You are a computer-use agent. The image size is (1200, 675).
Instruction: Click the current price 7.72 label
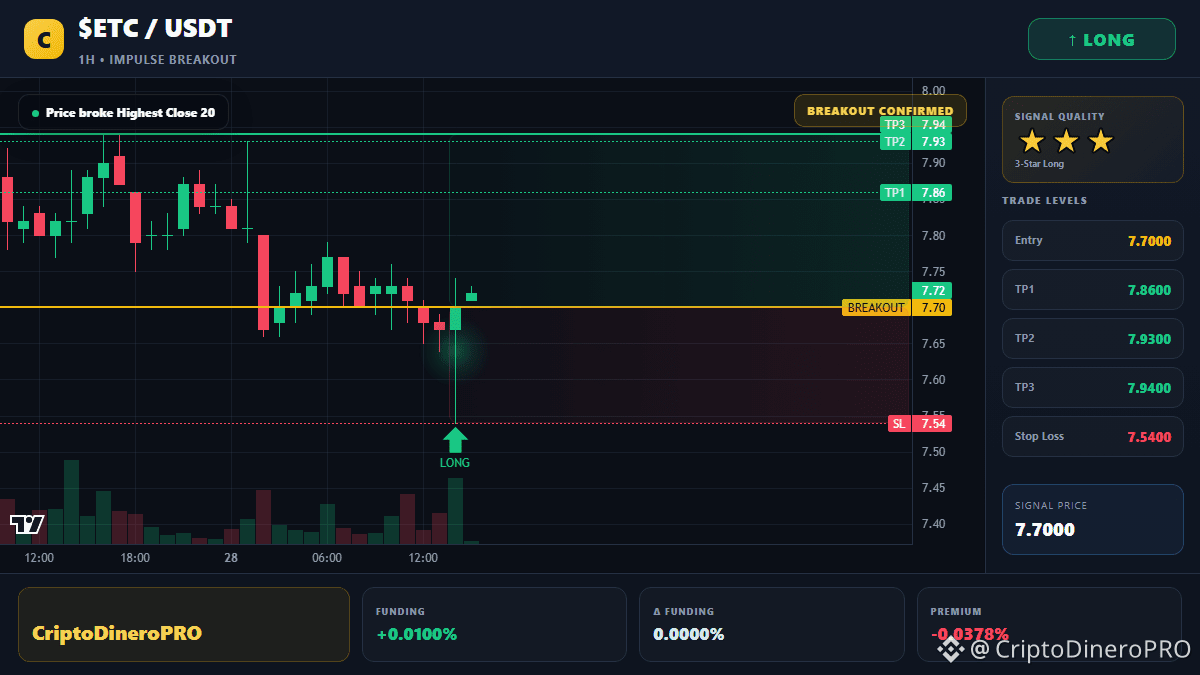click(x=931, y=290)
